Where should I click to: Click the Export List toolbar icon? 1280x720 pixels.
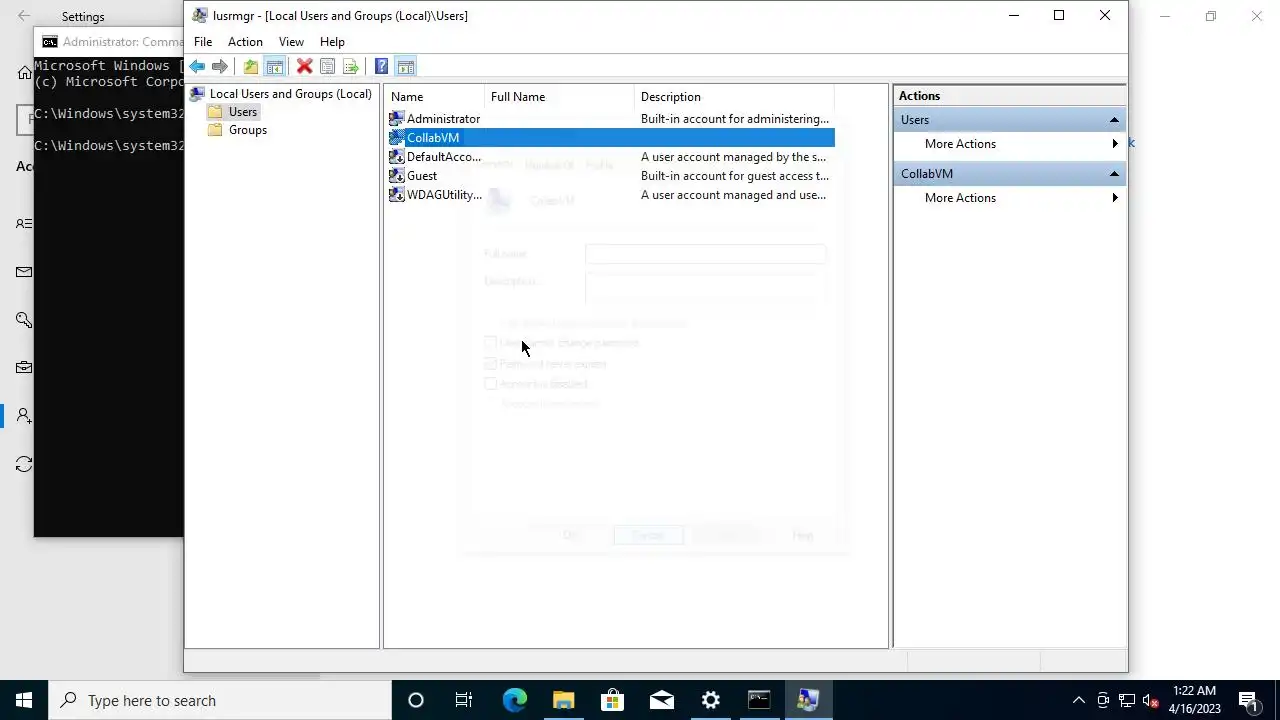350,67
